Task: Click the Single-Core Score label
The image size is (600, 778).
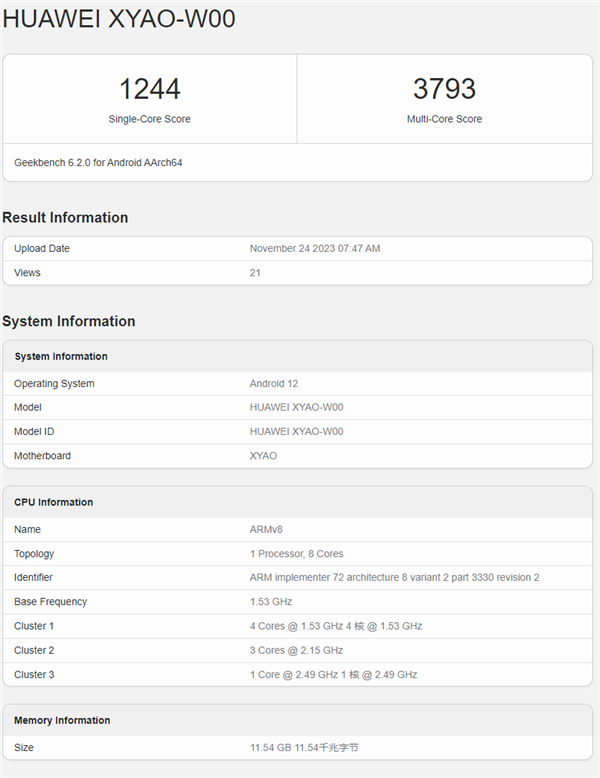Action: [x=149, y=119]
